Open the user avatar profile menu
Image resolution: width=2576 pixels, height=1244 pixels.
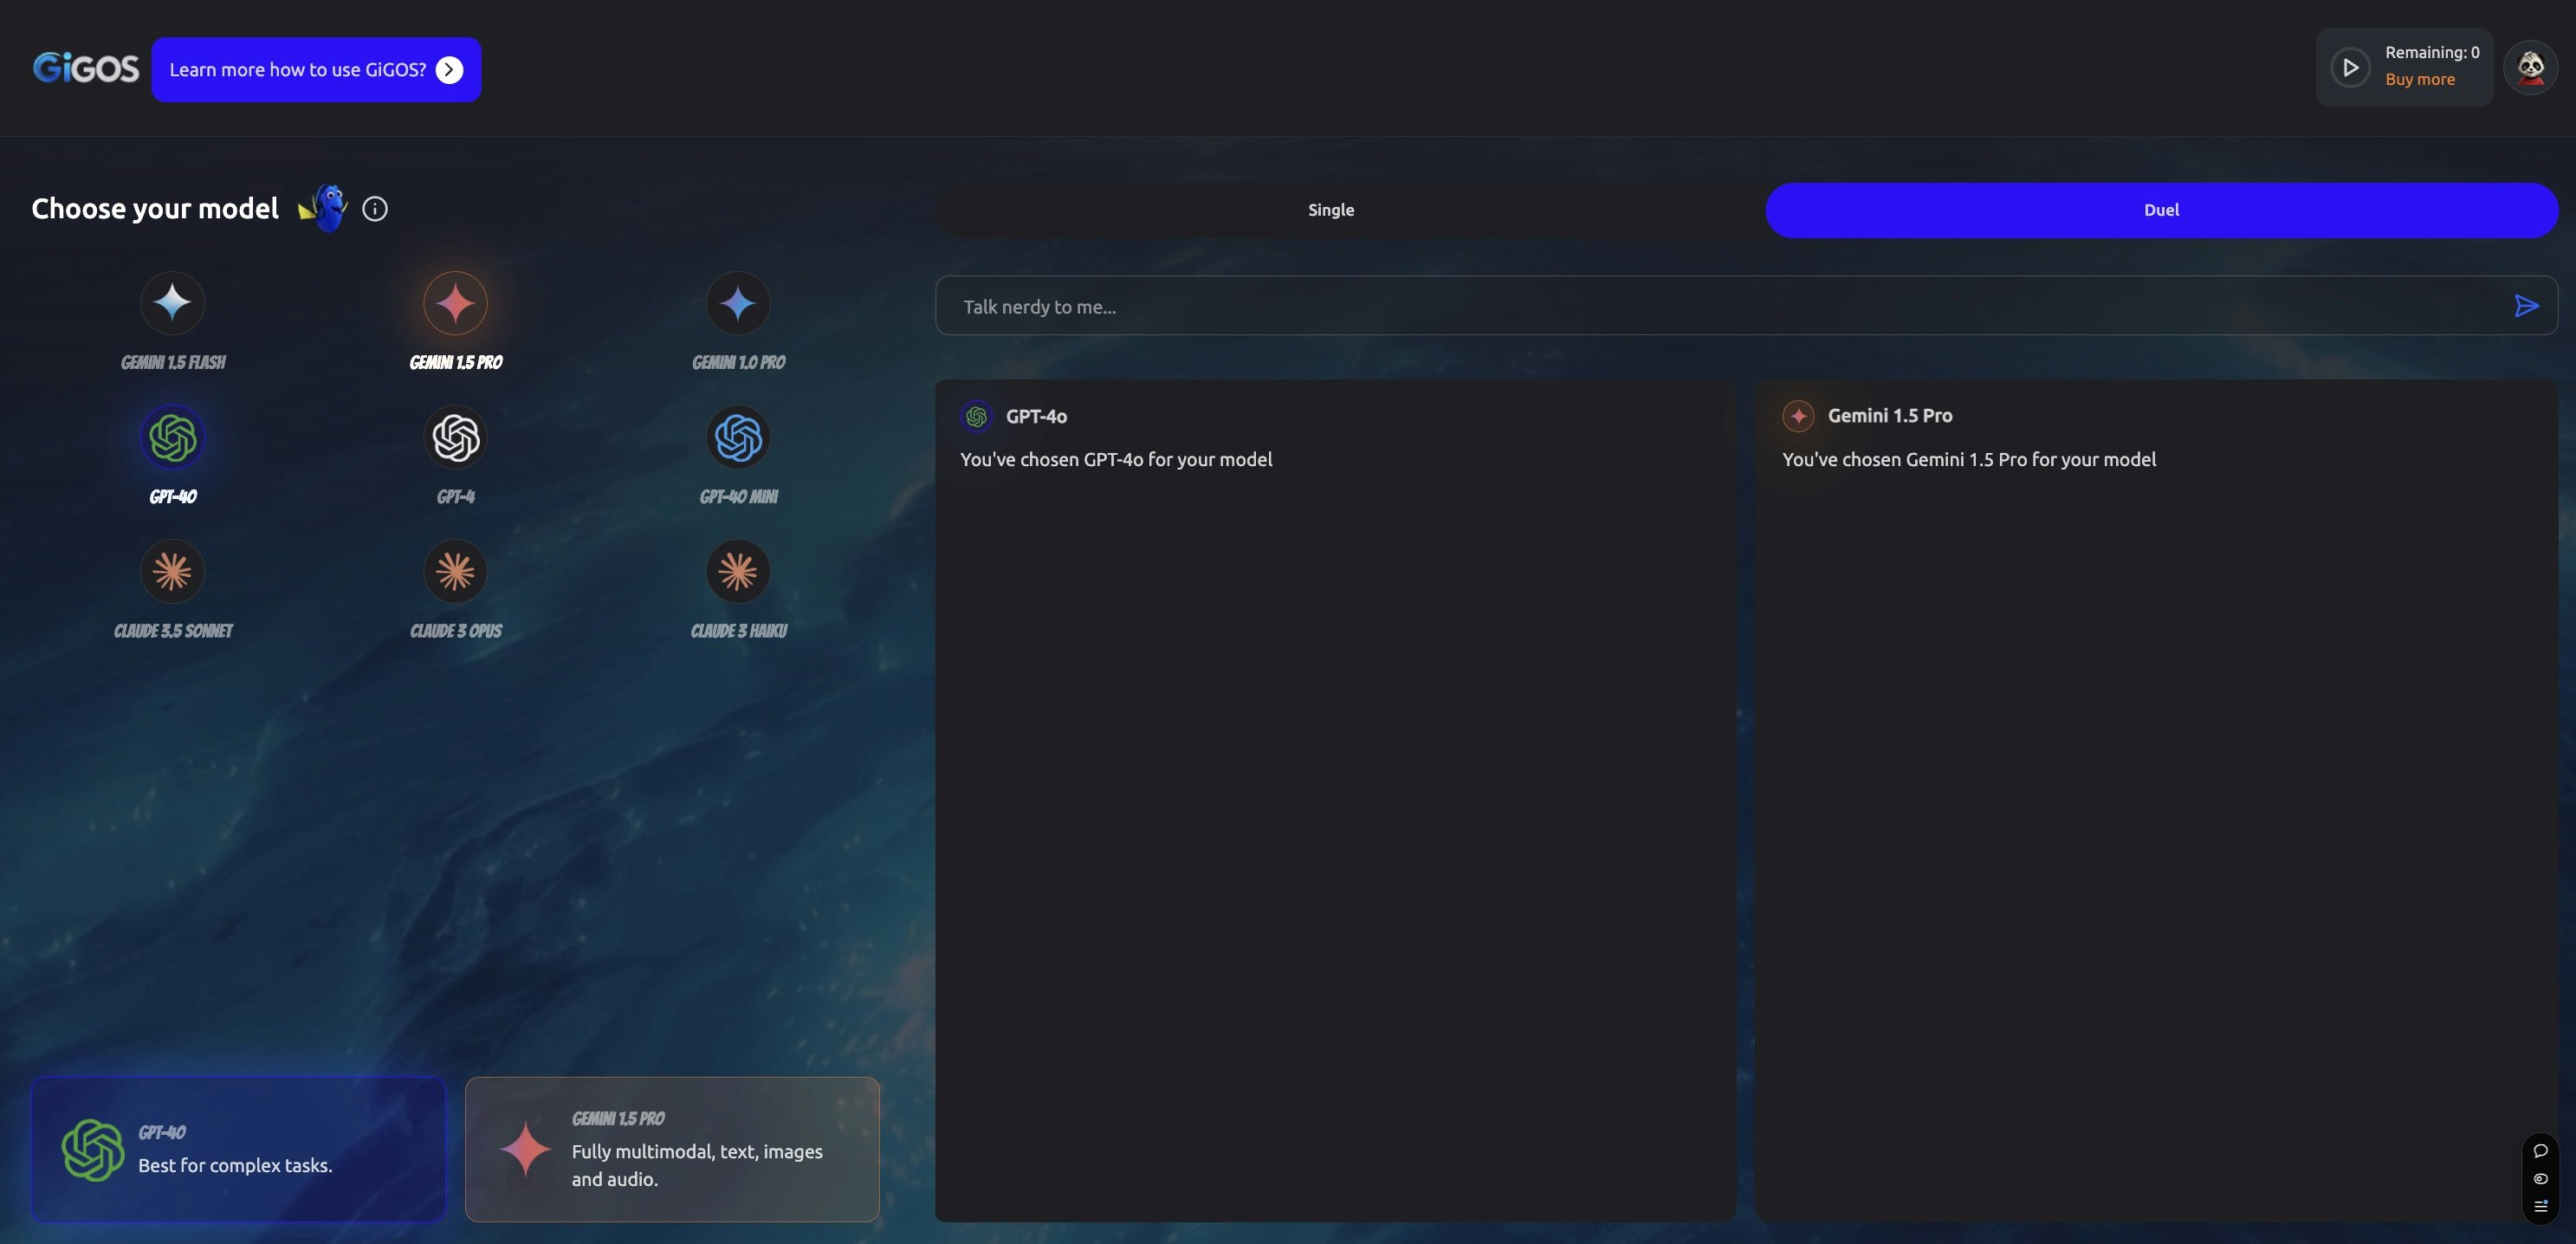click(2530, 67)
